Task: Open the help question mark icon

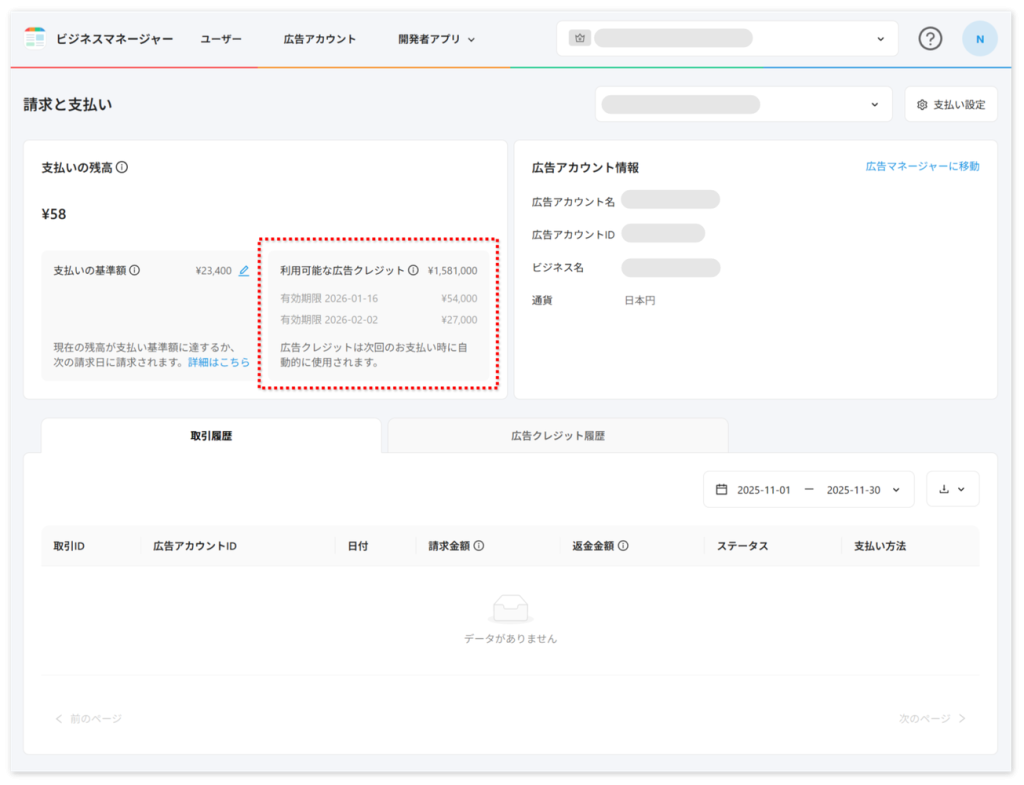Action: coord(930,39)
